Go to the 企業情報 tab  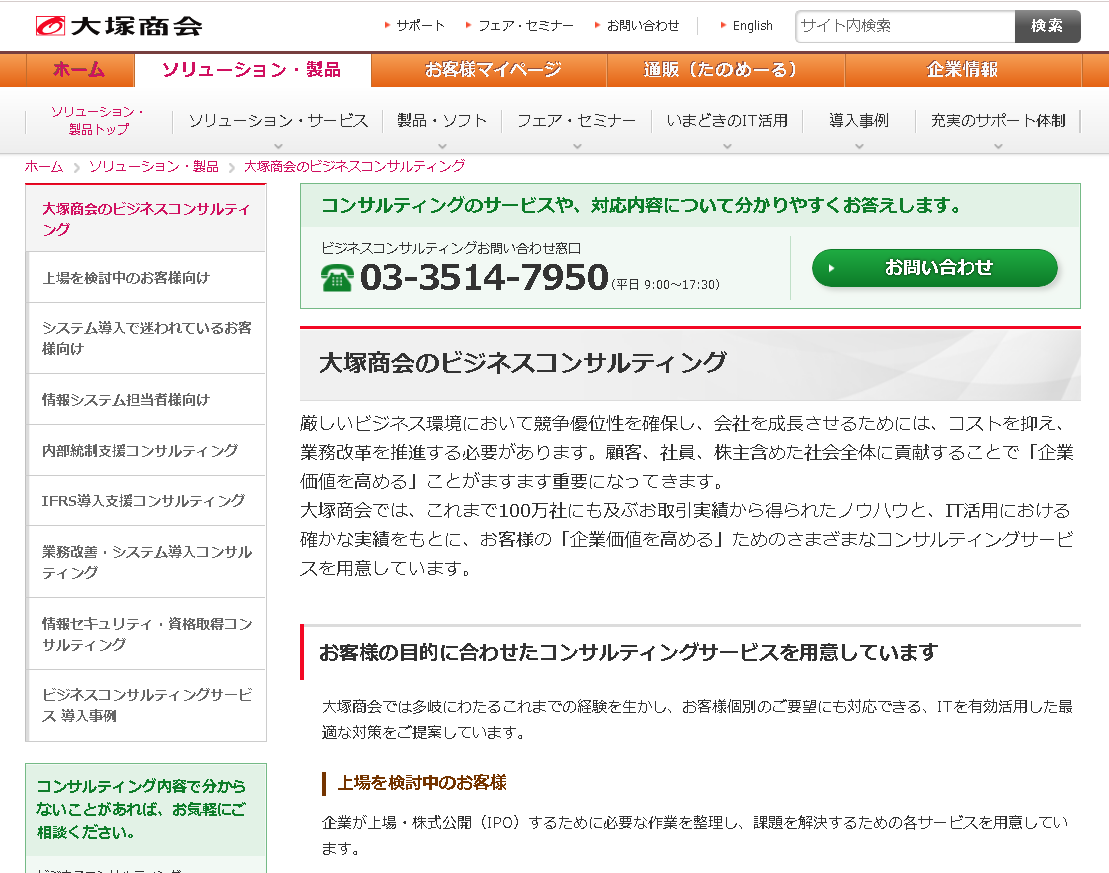(962, 70)
